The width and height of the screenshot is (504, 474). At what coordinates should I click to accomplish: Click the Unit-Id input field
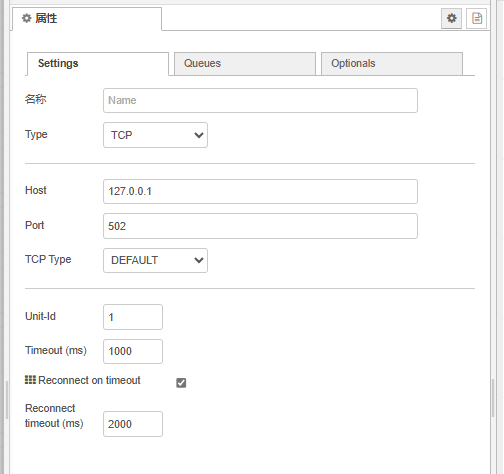tap(133, 317)
